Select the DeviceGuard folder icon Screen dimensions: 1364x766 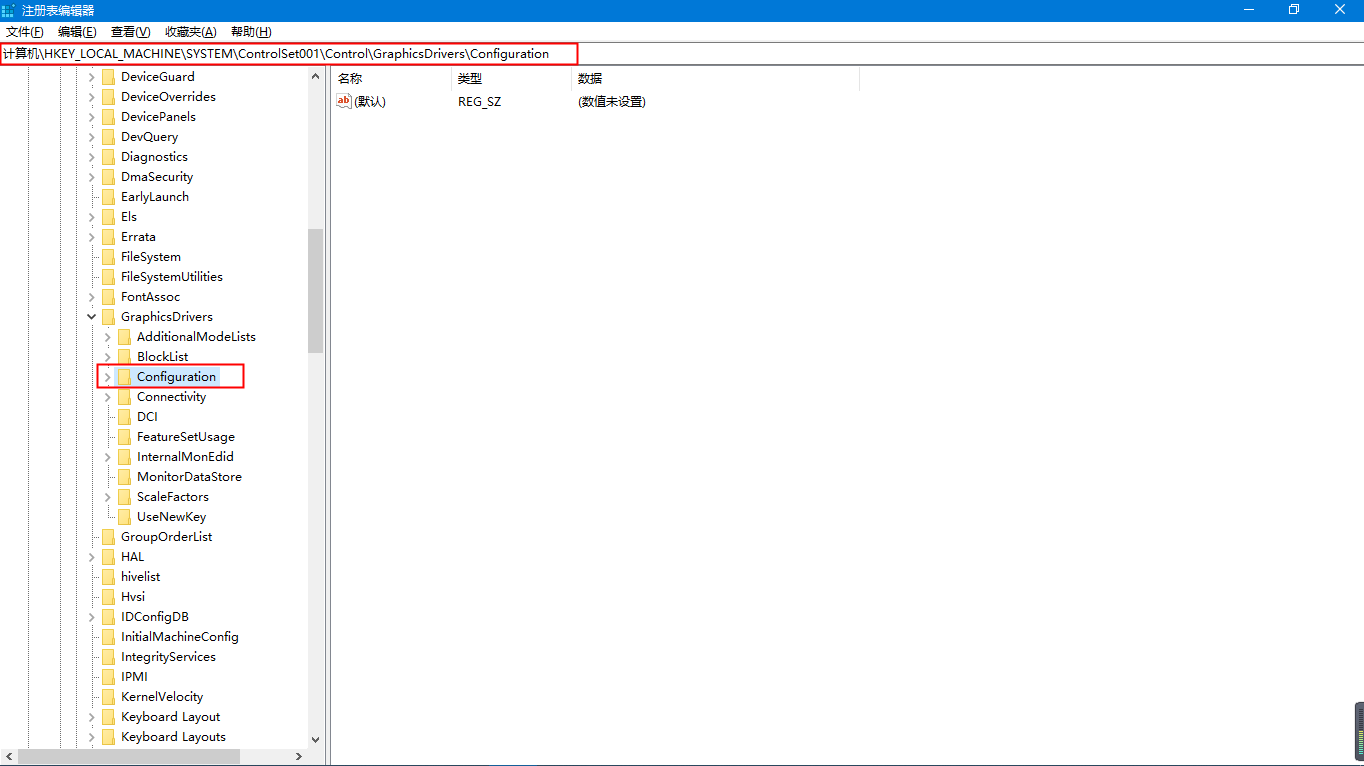click(x=108, y=77)
